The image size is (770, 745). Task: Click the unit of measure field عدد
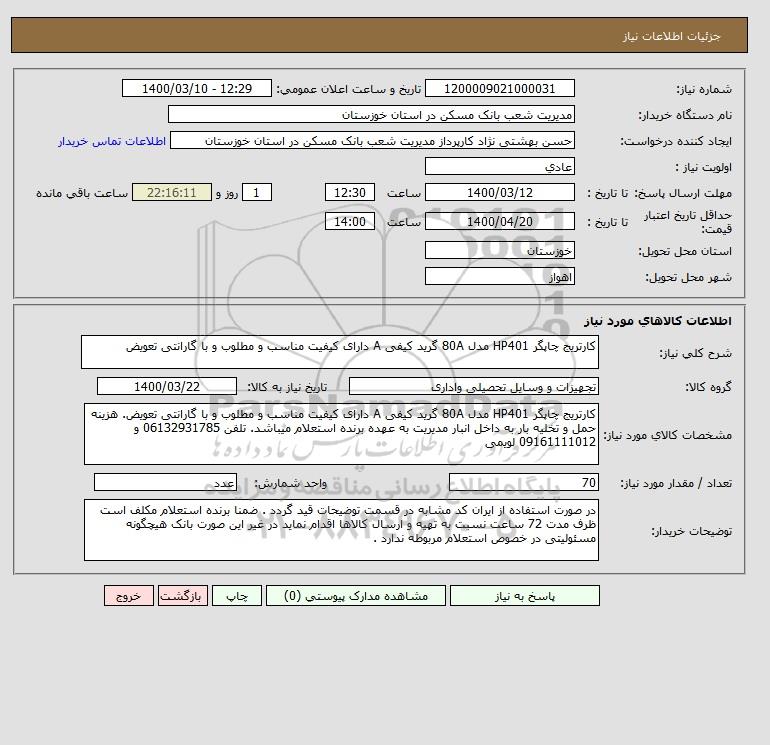(x=165, y=483)
